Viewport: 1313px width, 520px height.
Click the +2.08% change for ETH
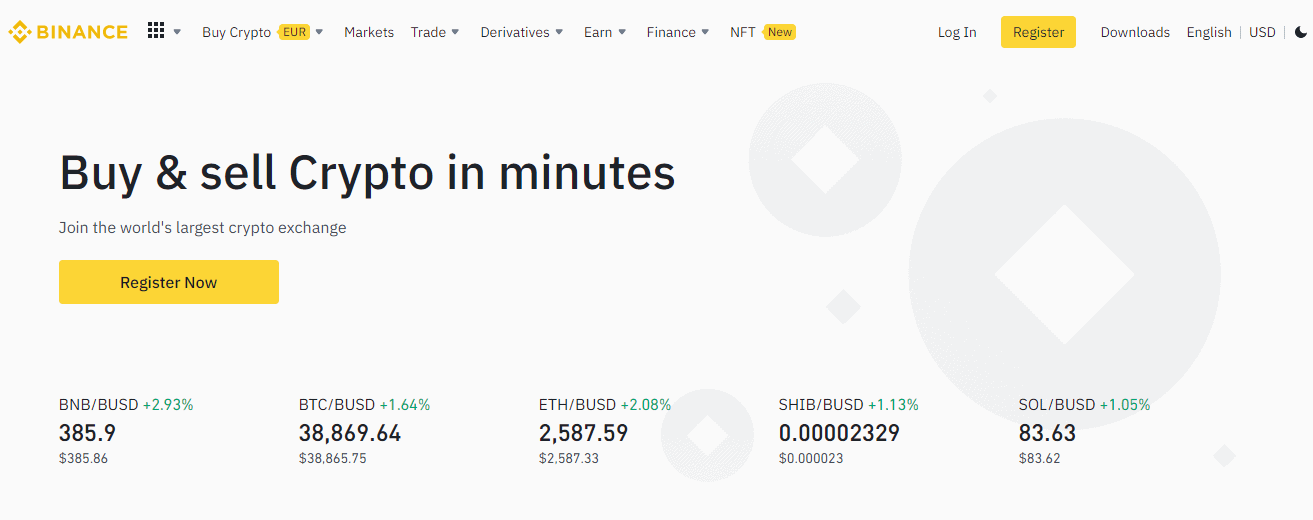pyautogui.click(x=646, y=405)
